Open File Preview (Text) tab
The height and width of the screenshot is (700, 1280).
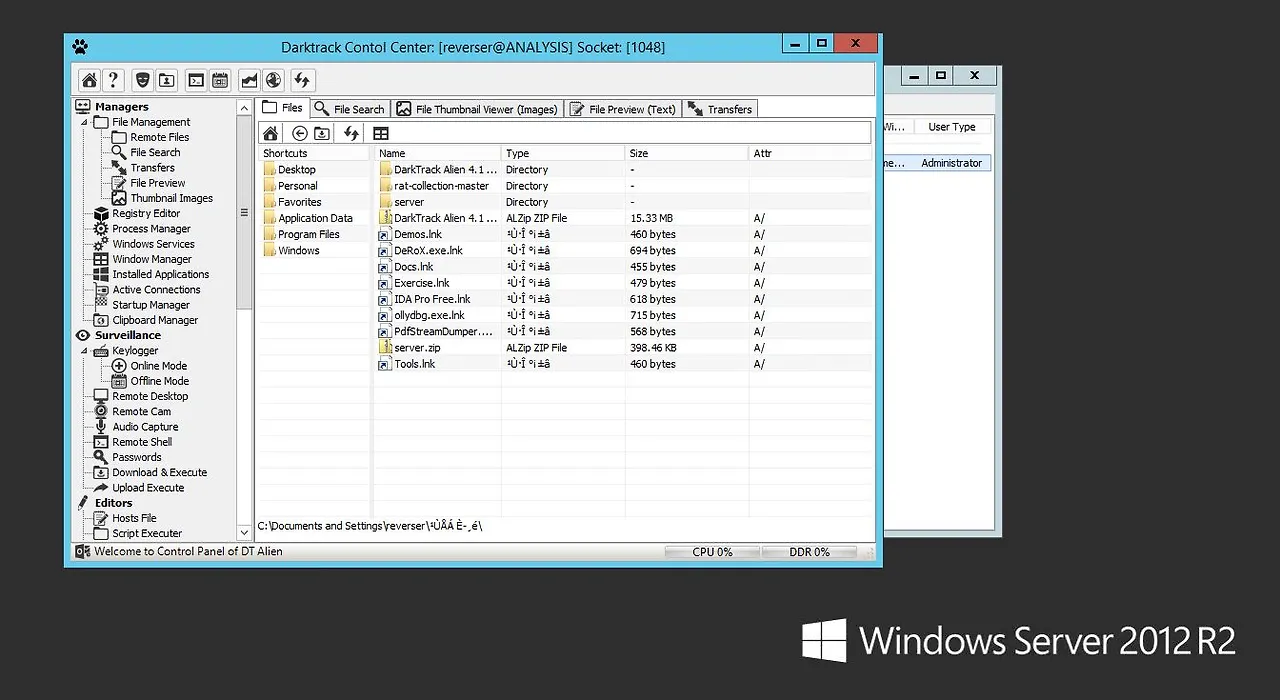[x=623, y=109]
